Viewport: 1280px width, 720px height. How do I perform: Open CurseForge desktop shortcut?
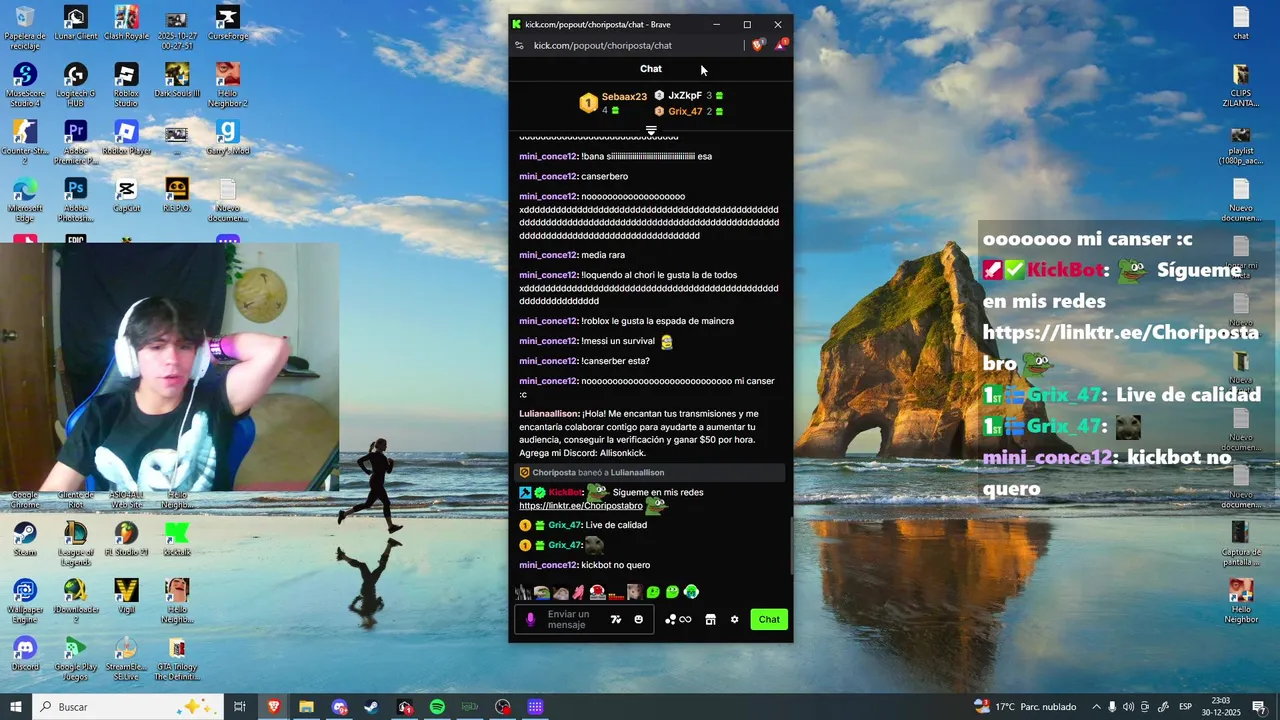coord(227,24)
